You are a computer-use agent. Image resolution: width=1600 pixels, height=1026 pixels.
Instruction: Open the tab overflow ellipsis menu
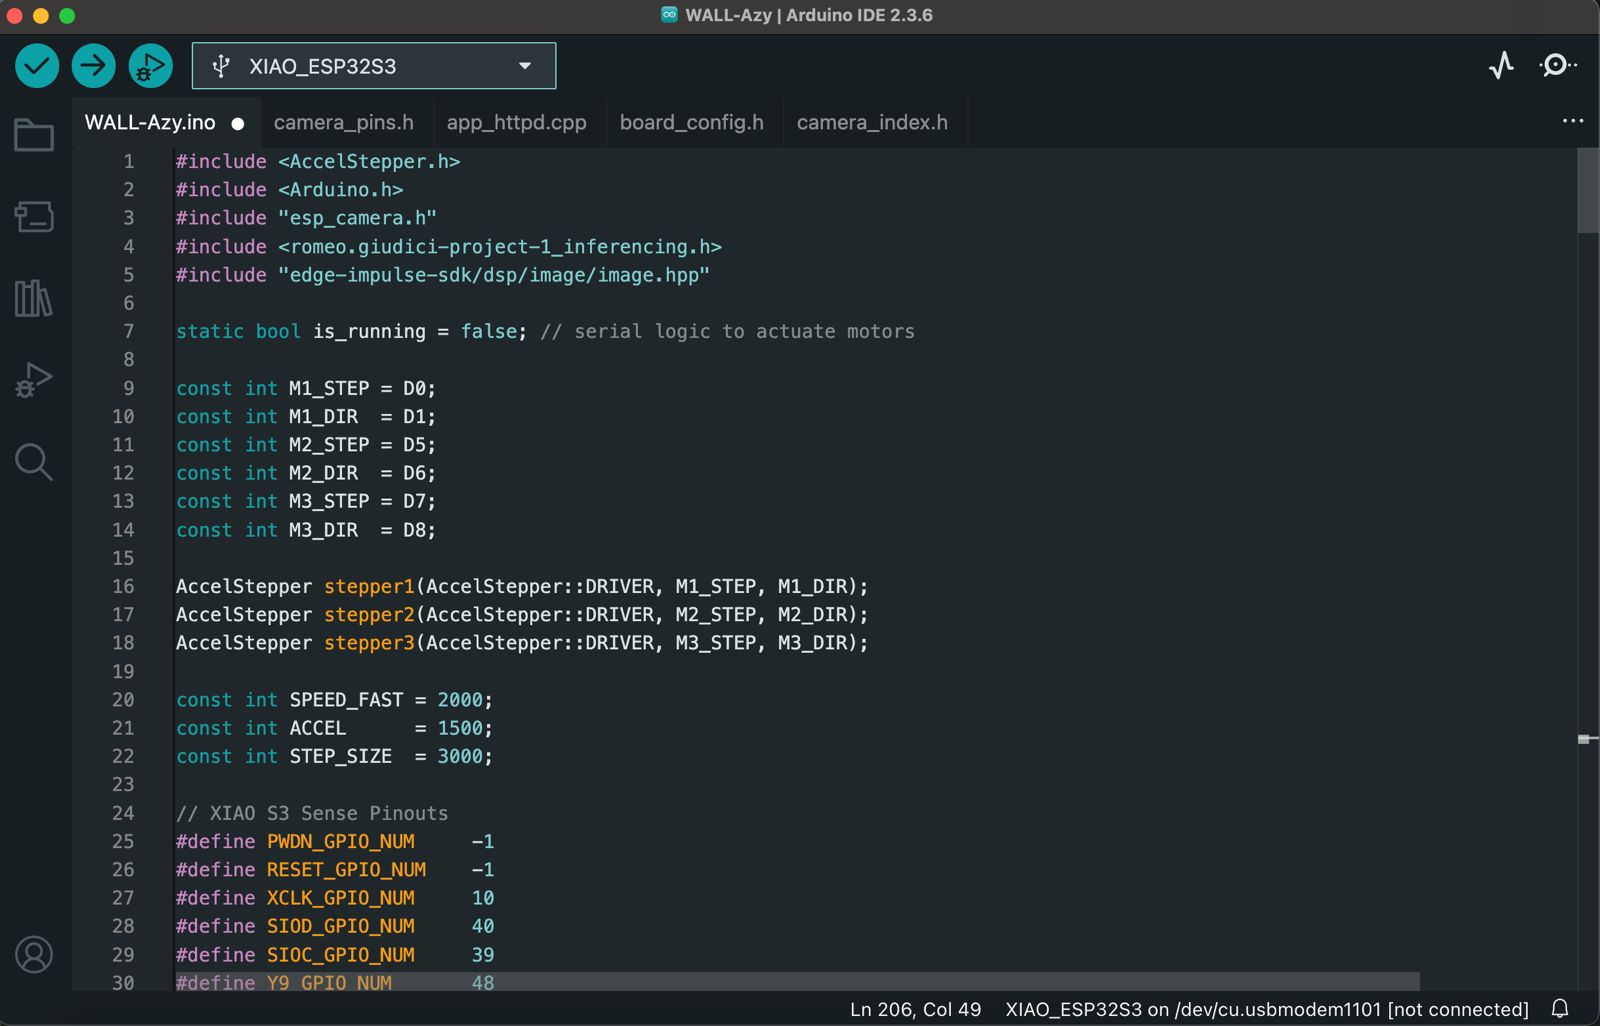coord(1572,121)
